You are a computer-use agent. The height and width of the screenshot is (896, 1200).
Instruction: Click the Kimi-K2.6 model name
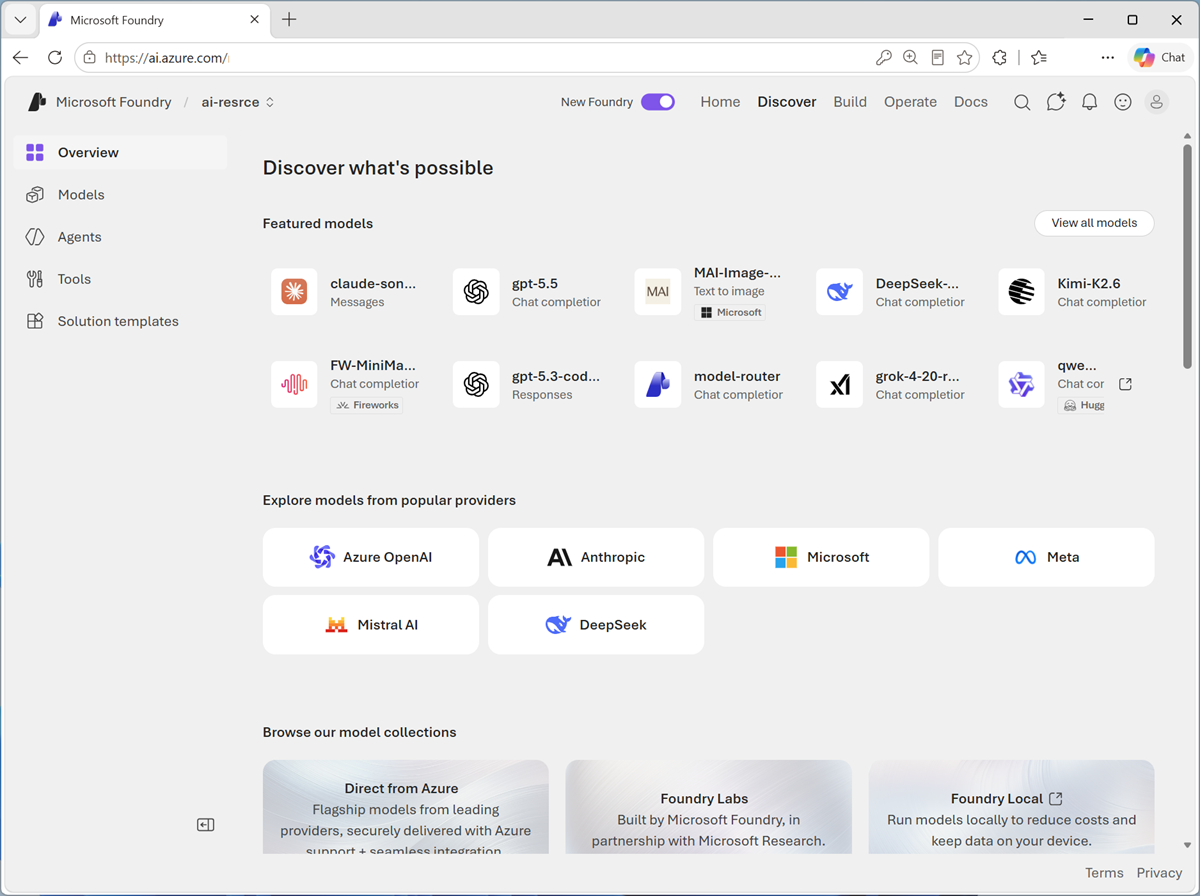1089,284
